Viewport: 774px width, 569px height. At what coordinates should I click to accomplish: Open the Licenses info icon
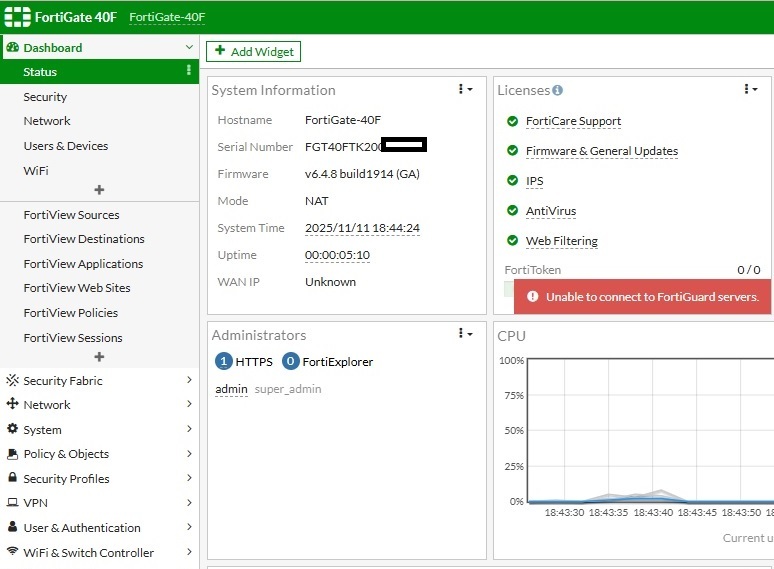pos(558,90)
